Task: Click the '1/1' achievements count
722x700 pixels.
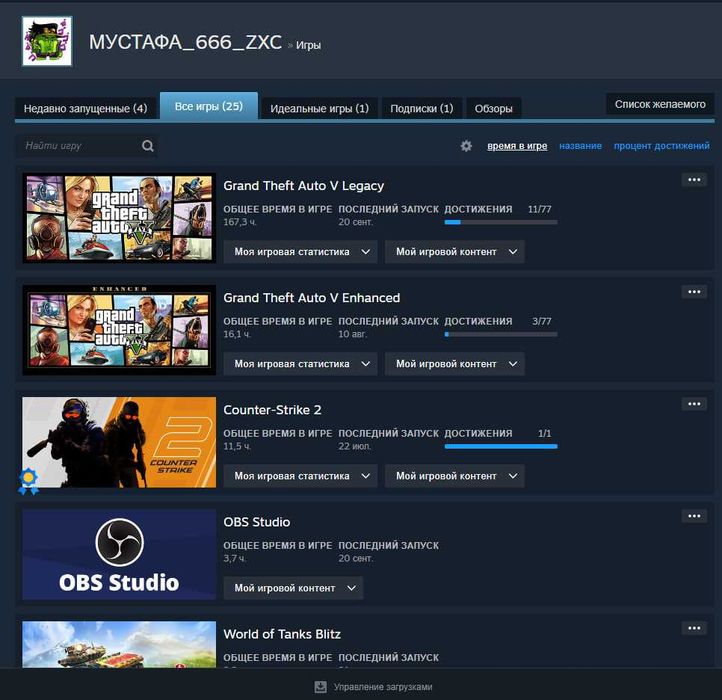Action: point(544,433)
